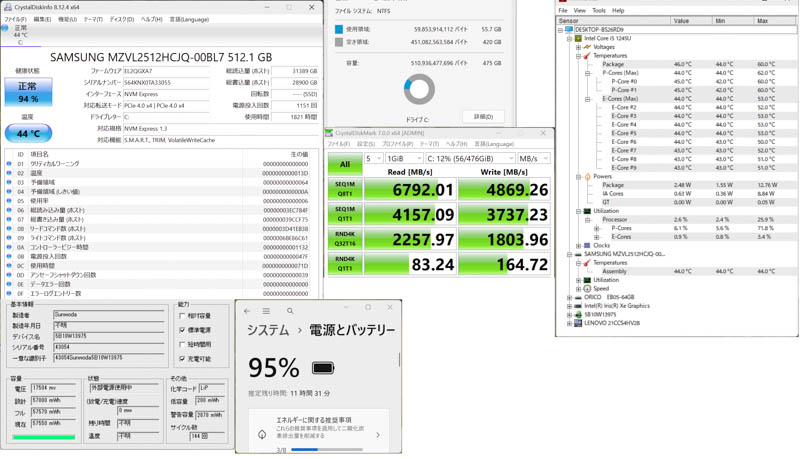Open the エネルギーに関する推奨事項 chevron

378,435
